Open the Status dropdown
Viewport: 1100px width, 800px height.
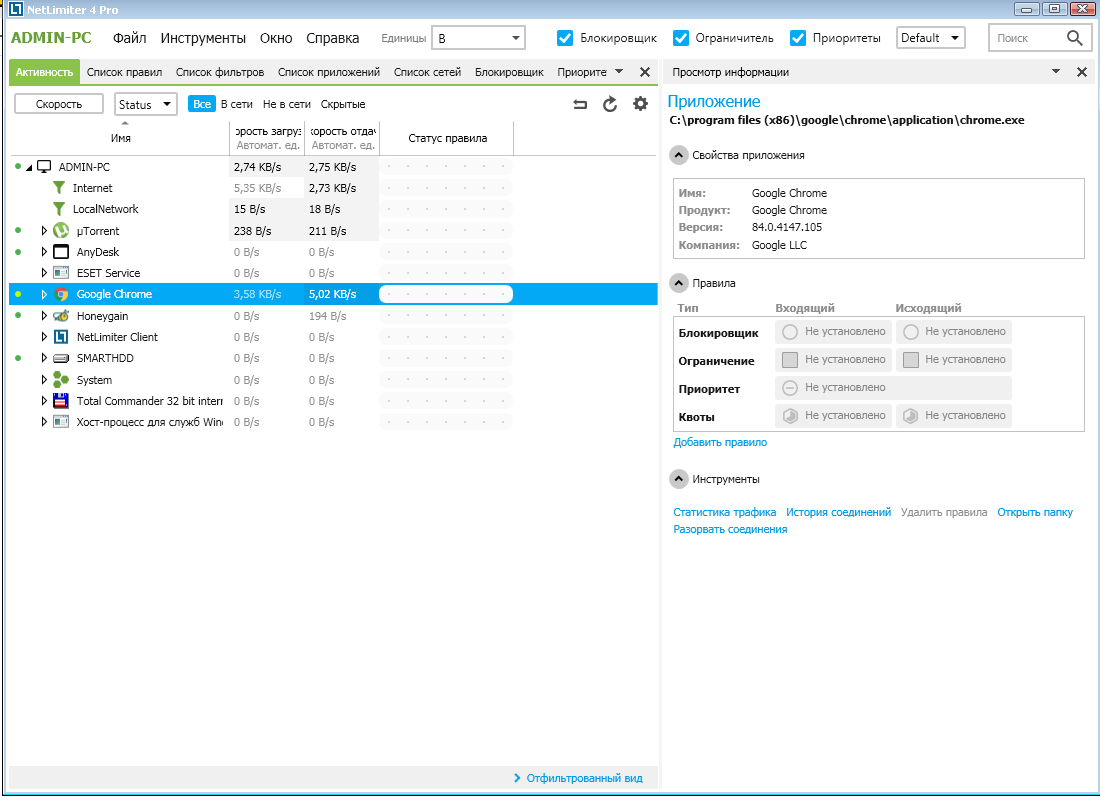(x=145, y=105)
